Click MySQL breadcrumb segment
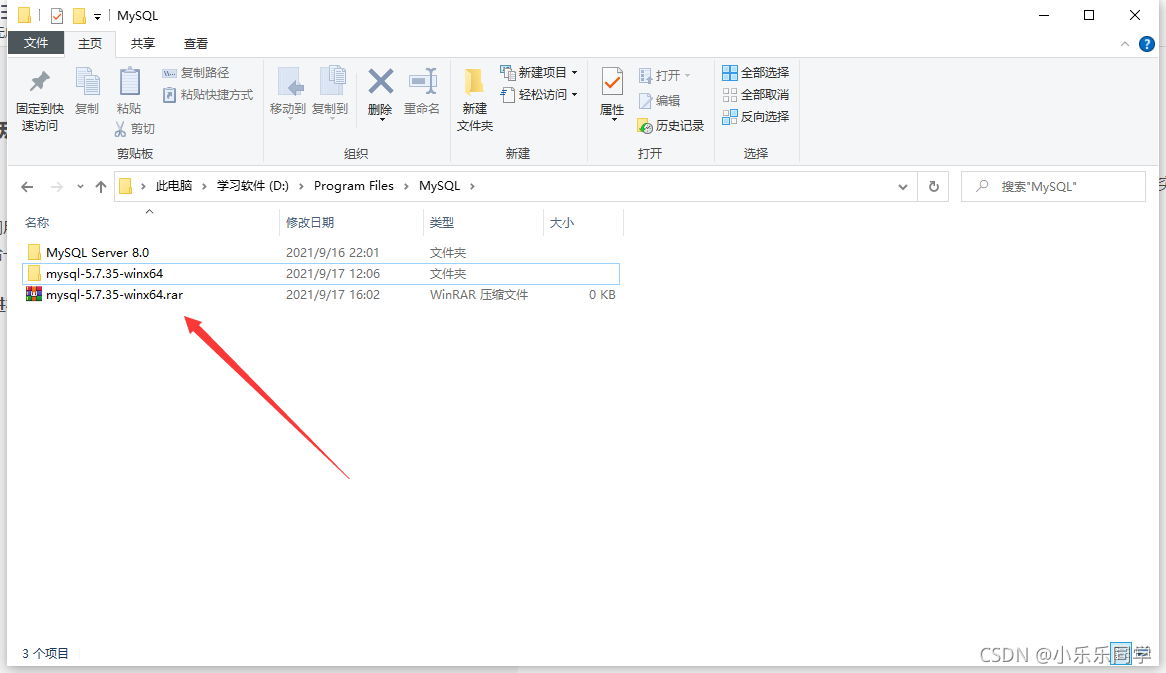1166x673 pixels. tap(439, 186)
